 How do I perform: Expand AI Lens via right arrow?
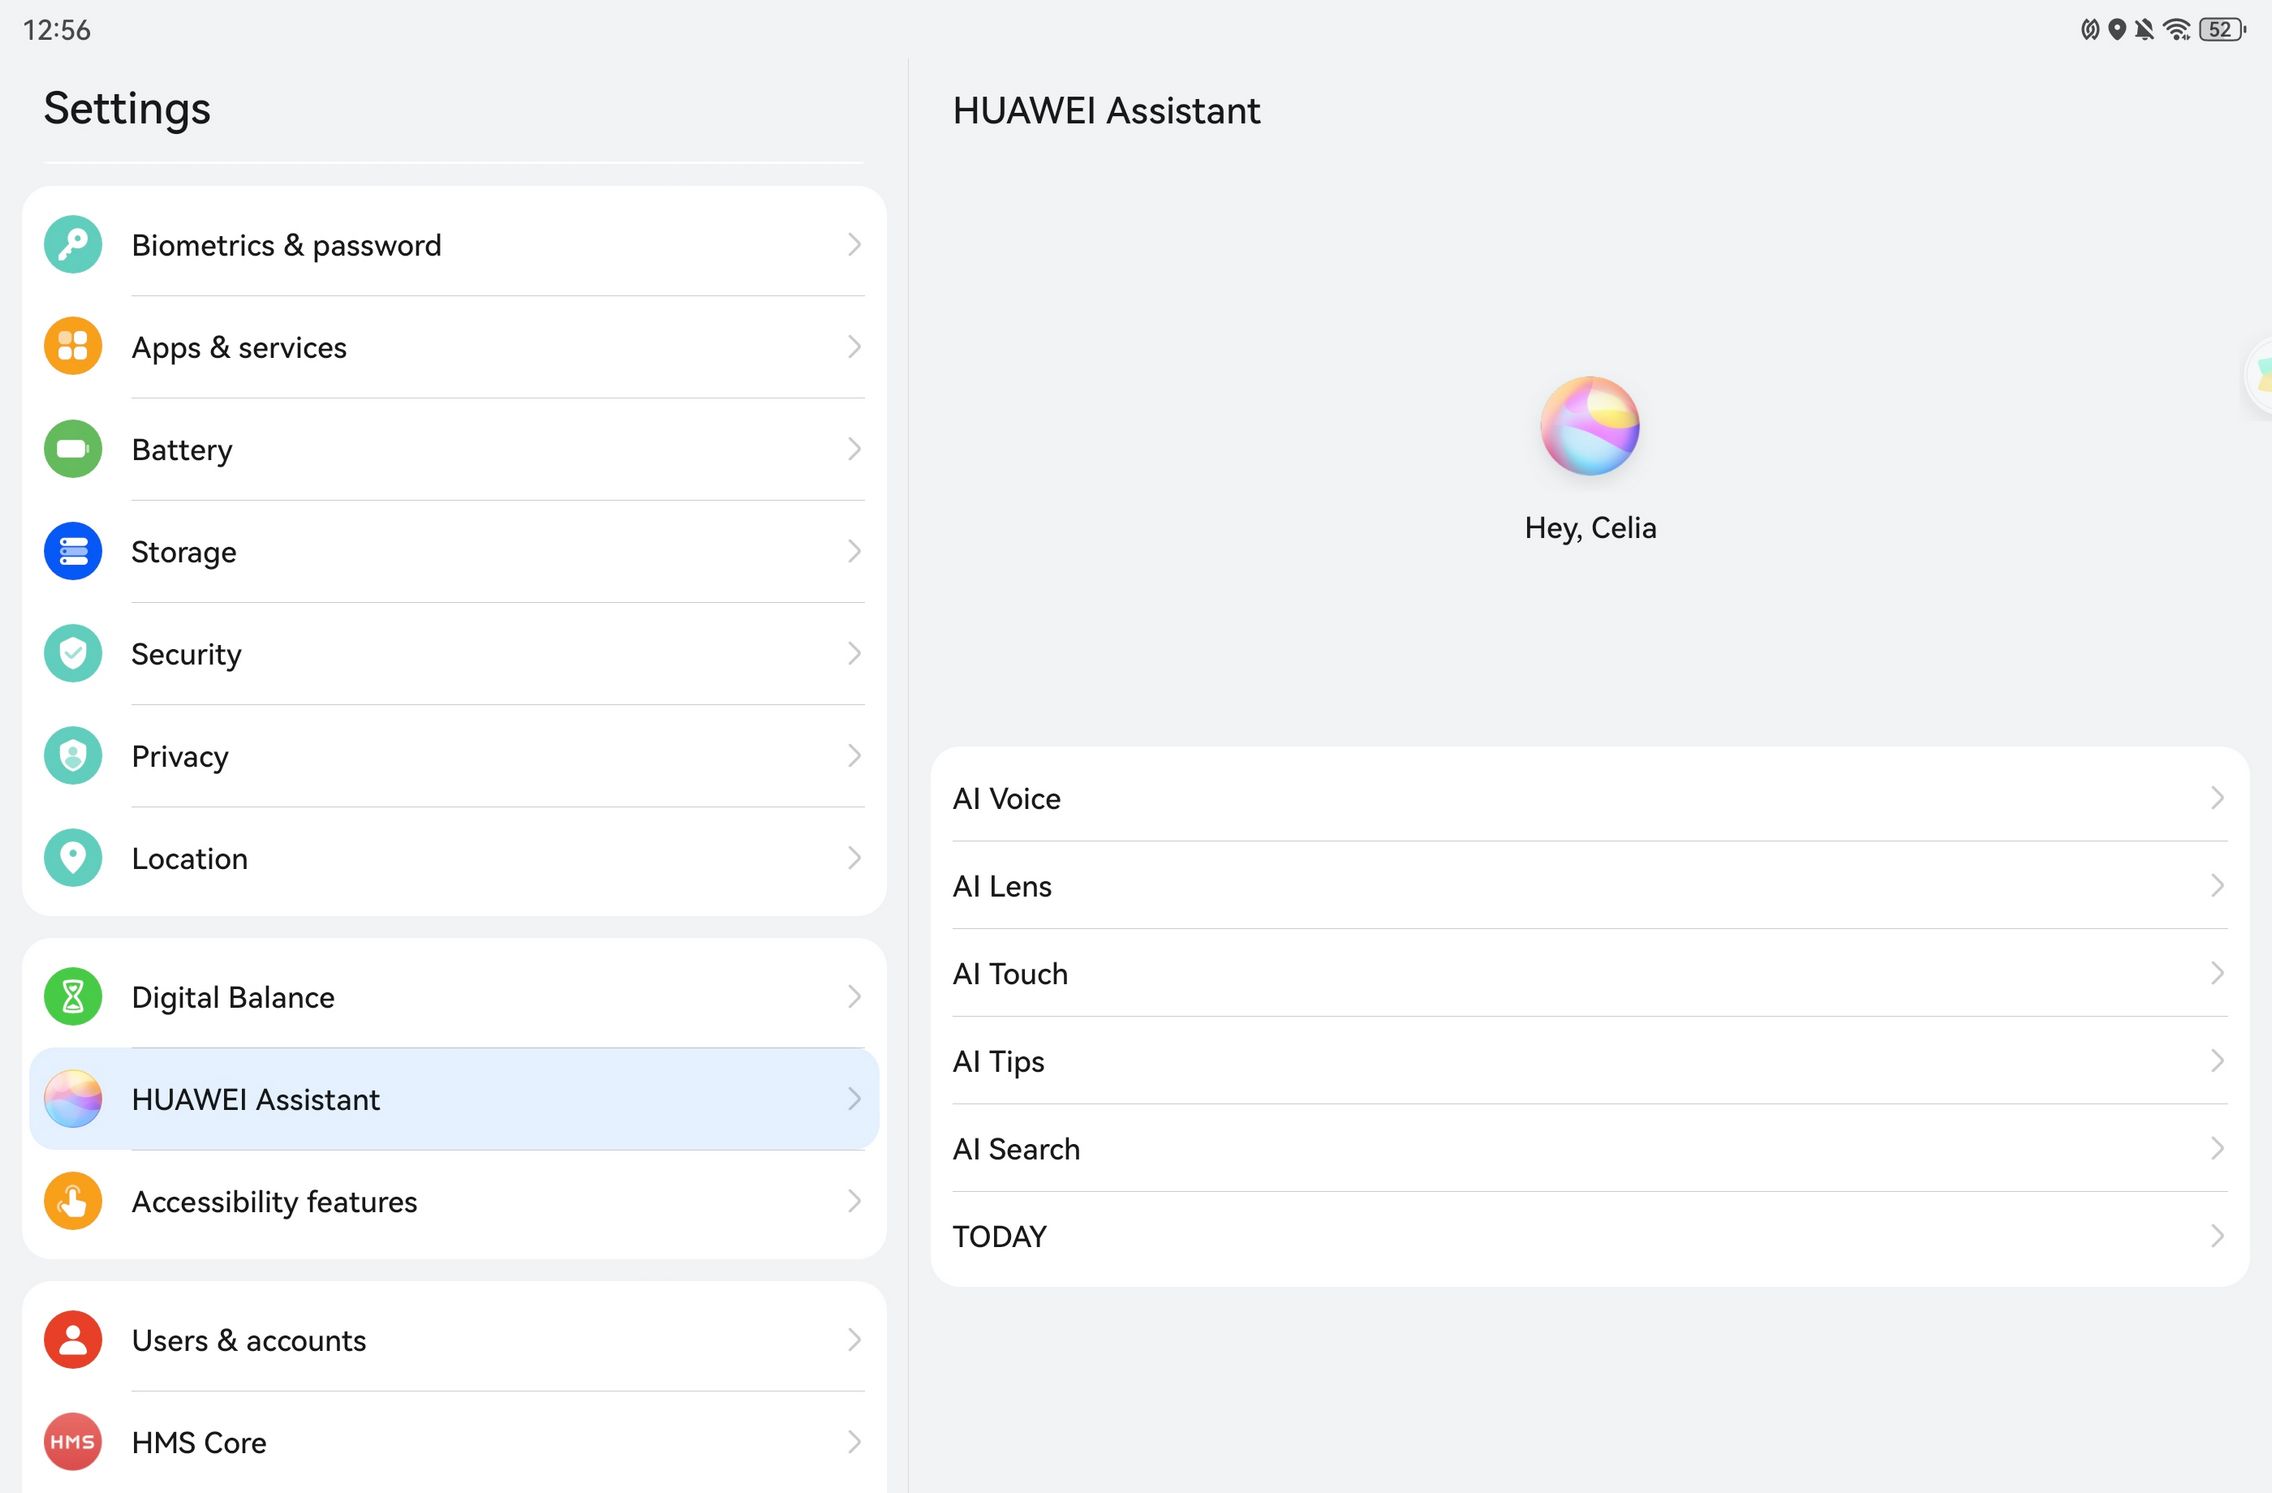point(2216,886)
